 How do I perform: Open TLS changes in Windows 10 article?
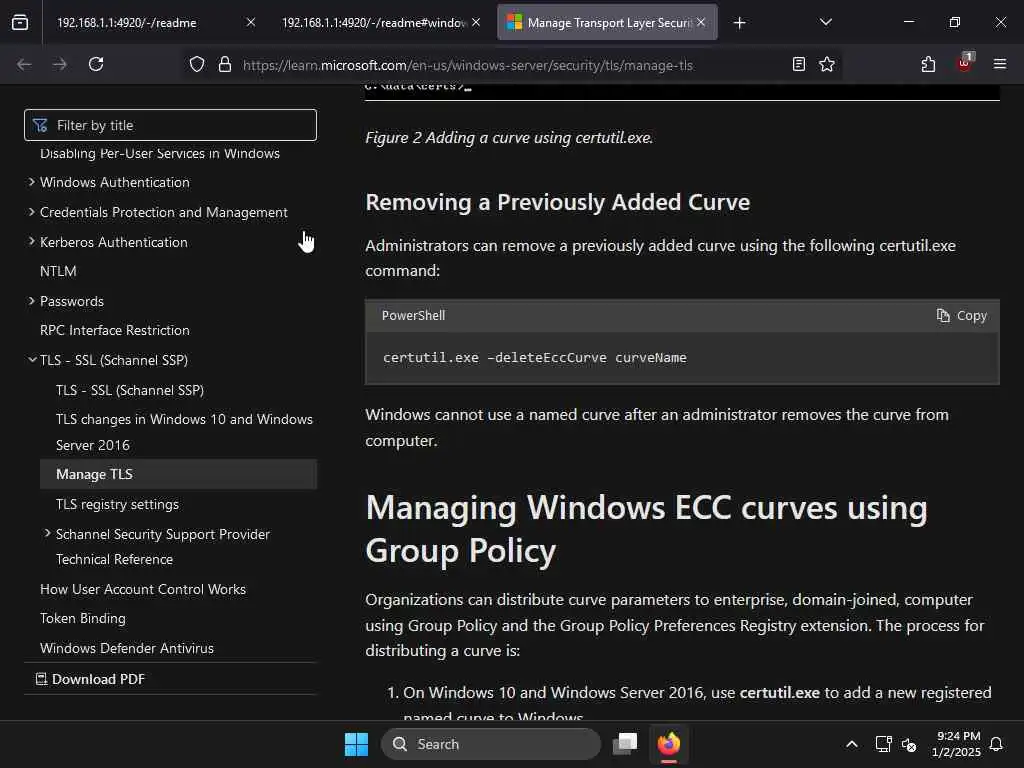tap(184, 432)
